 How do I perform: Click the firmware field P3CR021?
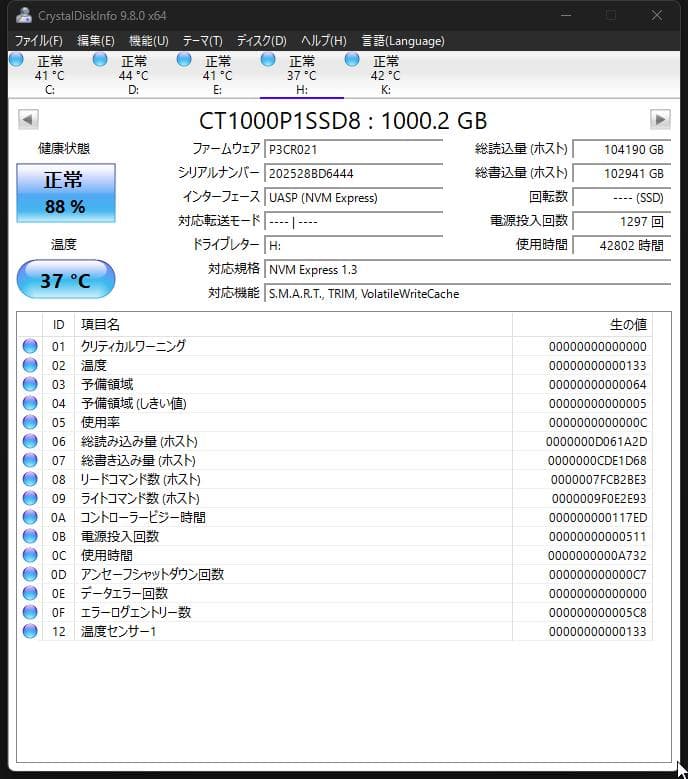point(353,150)
